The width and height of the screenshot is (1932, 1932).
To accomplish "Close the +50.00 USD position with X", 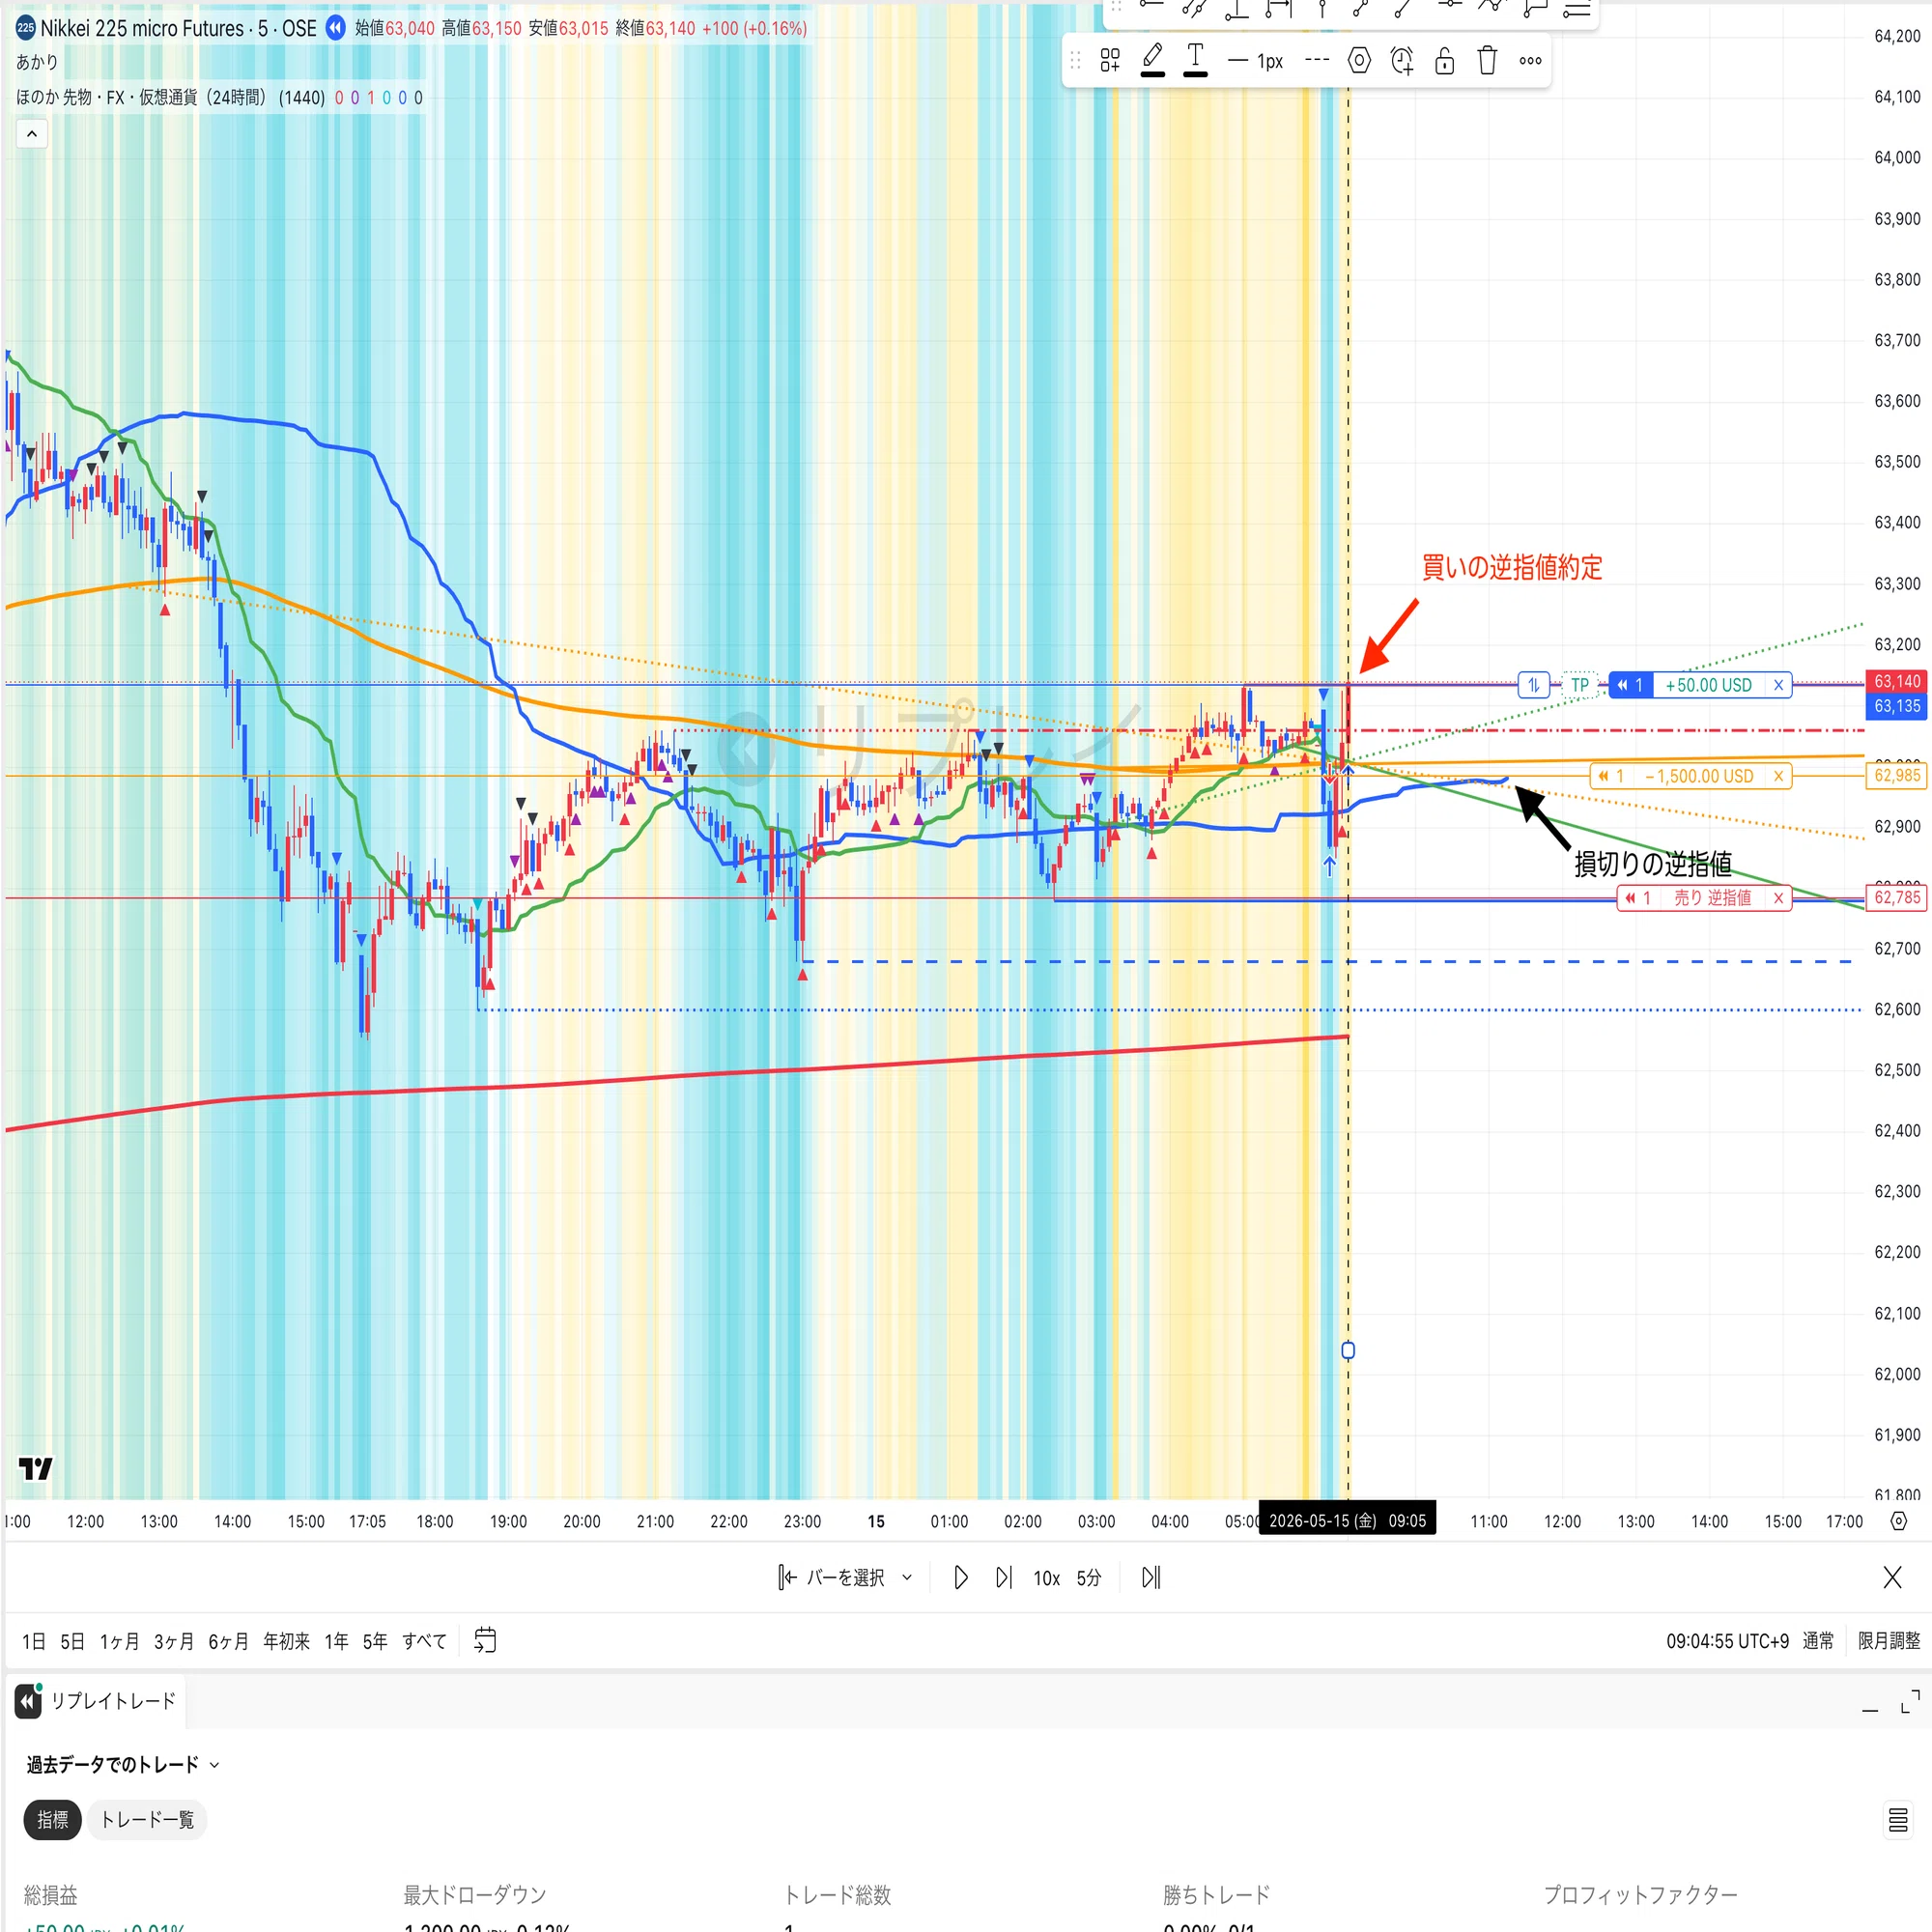I will point(1778,685).
